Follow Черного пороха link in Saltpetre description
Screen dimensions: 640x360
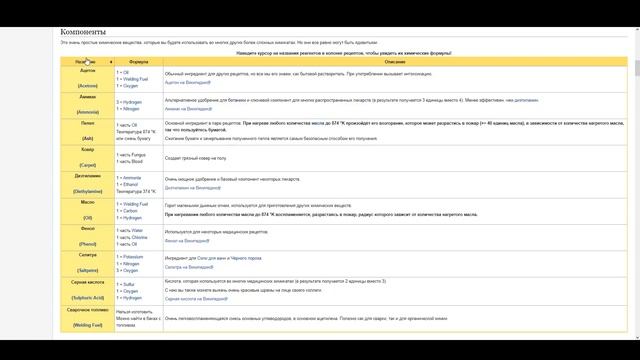tap(246, 258)
